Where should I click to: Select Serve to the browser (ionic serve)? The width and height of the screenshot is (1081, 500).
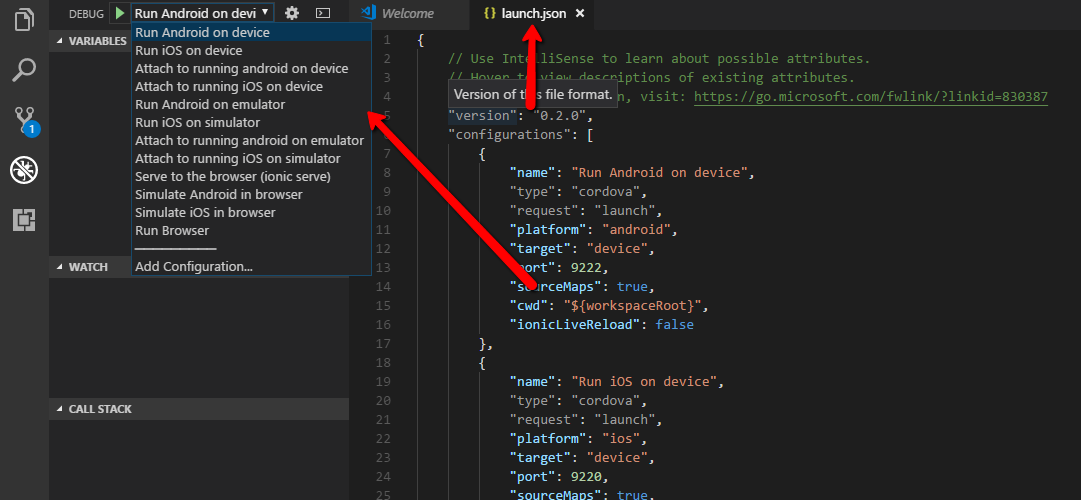(x=232, y=177)
